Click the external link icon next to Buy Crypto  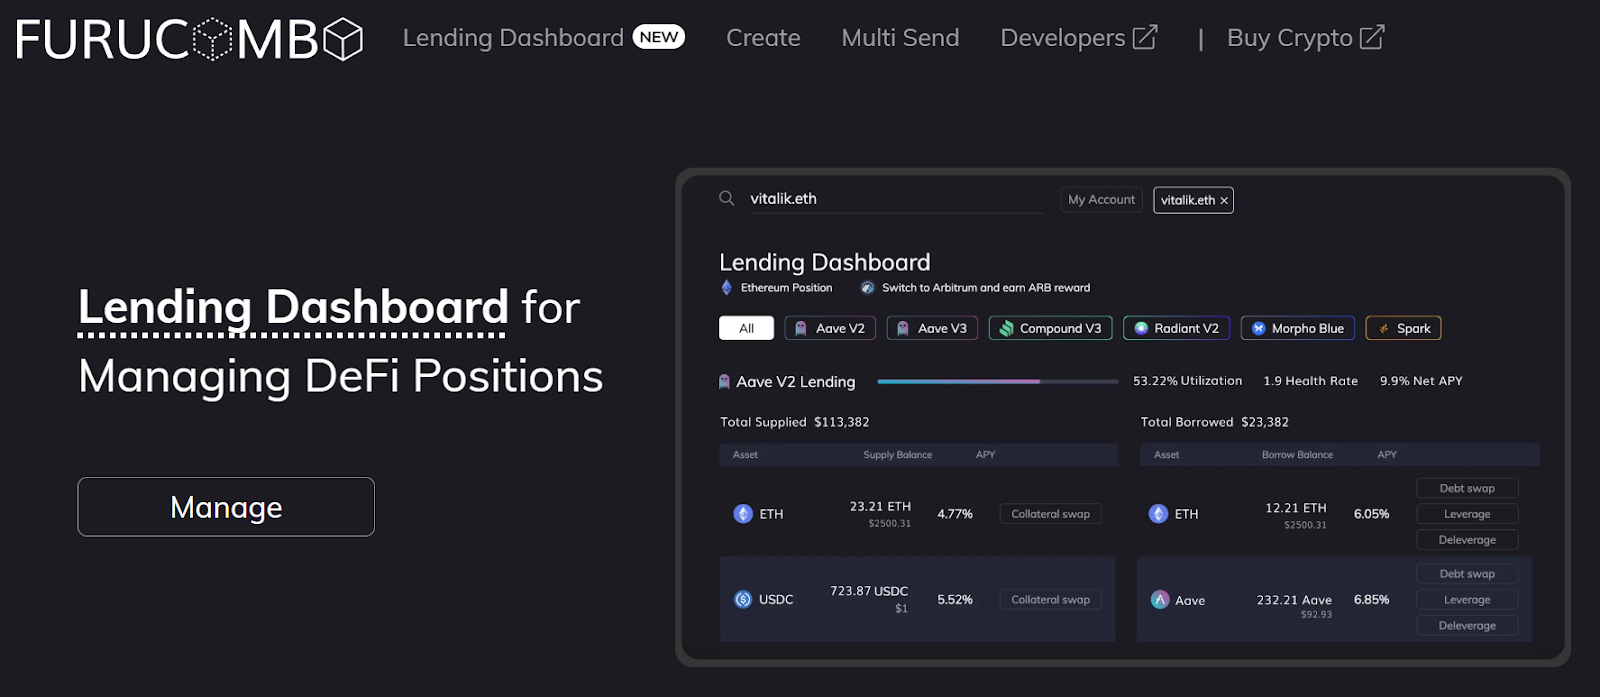click(x=1372, y=38)
